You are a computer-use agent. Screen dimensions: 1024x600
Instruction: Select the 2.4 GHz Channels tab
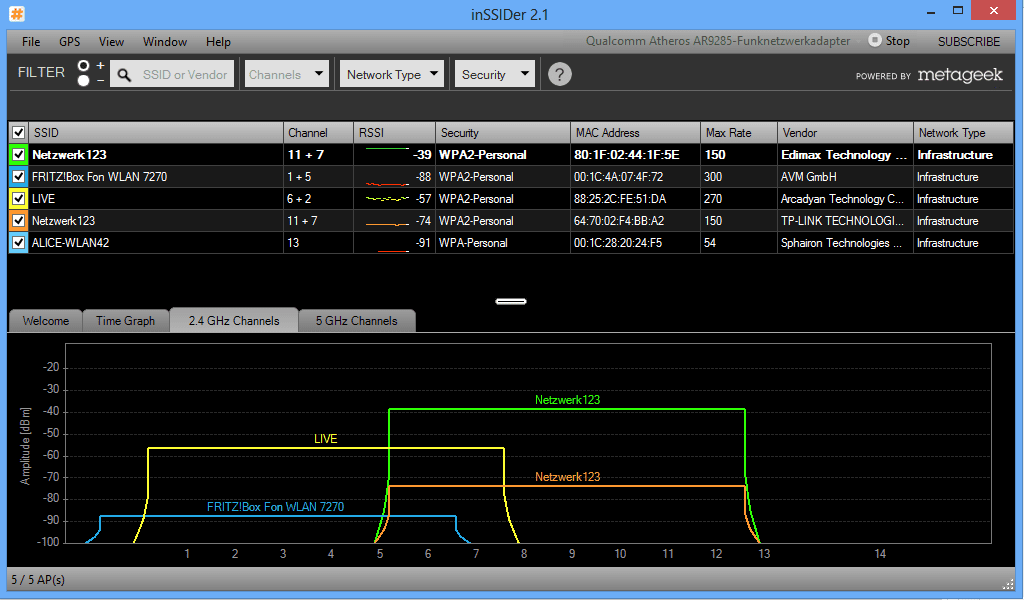pyautogui.click(x=234, y=320)
